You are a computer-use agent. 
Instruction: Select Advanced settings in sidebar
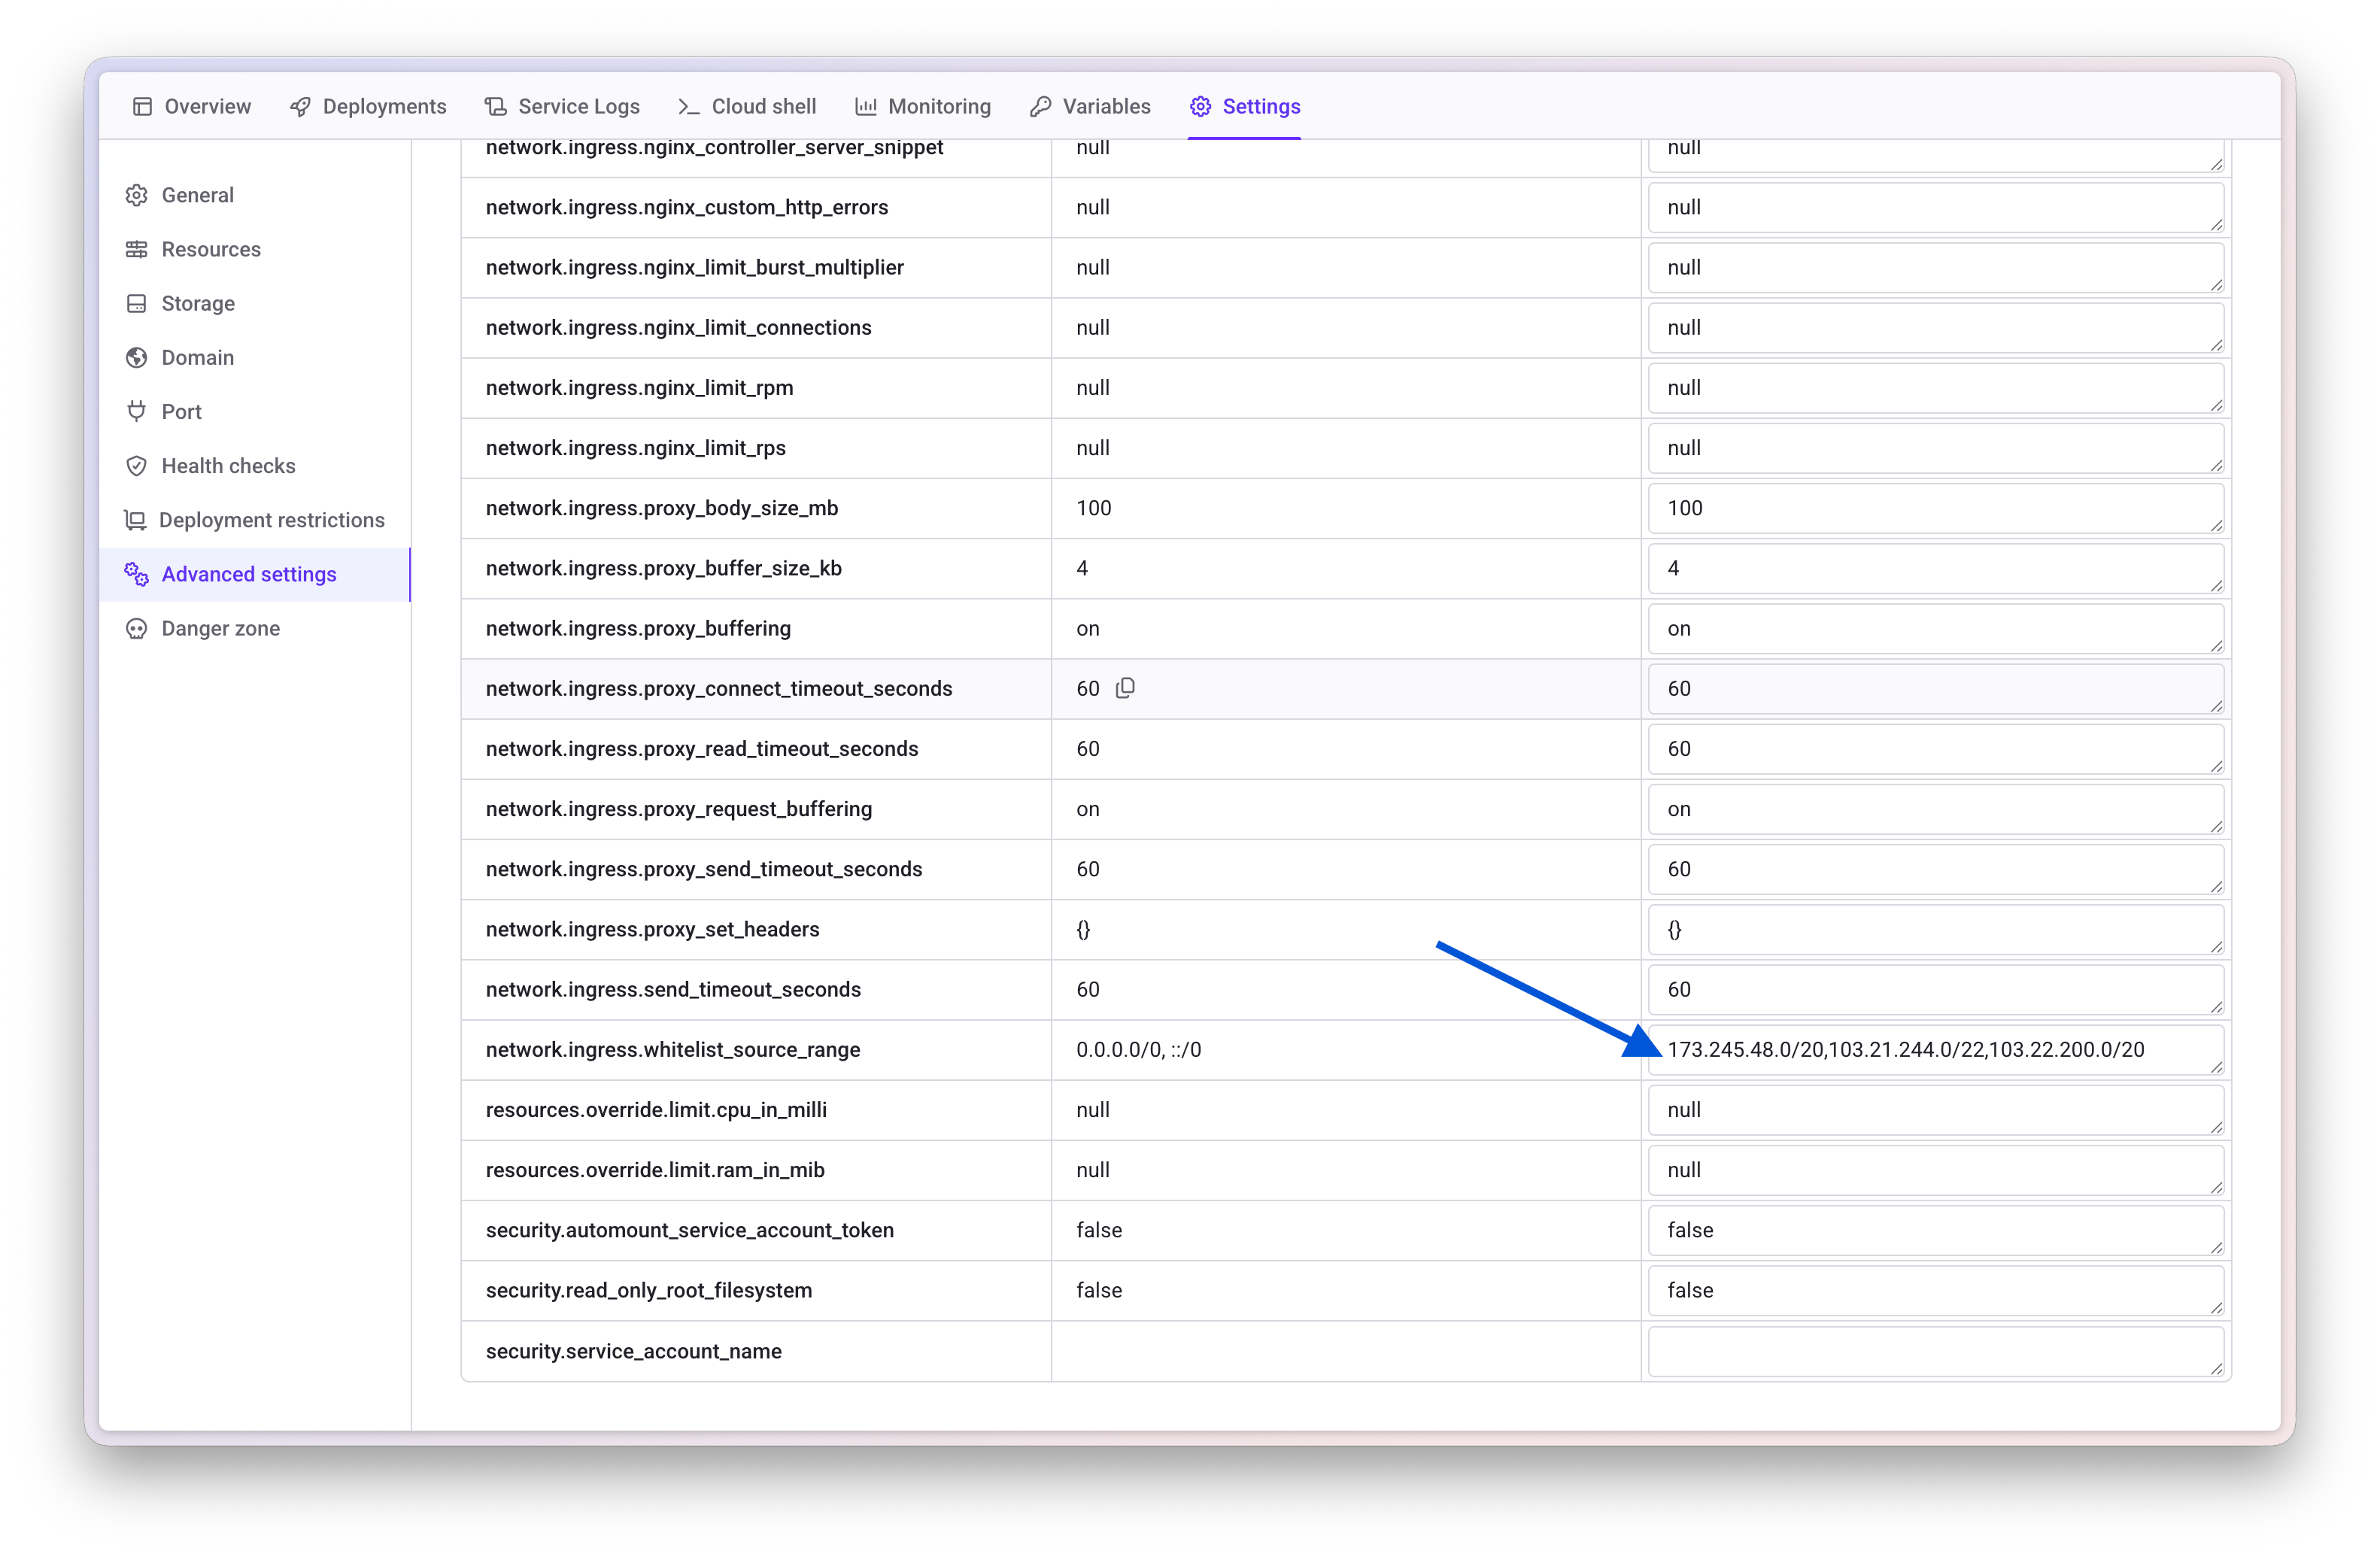pos(255,574)
